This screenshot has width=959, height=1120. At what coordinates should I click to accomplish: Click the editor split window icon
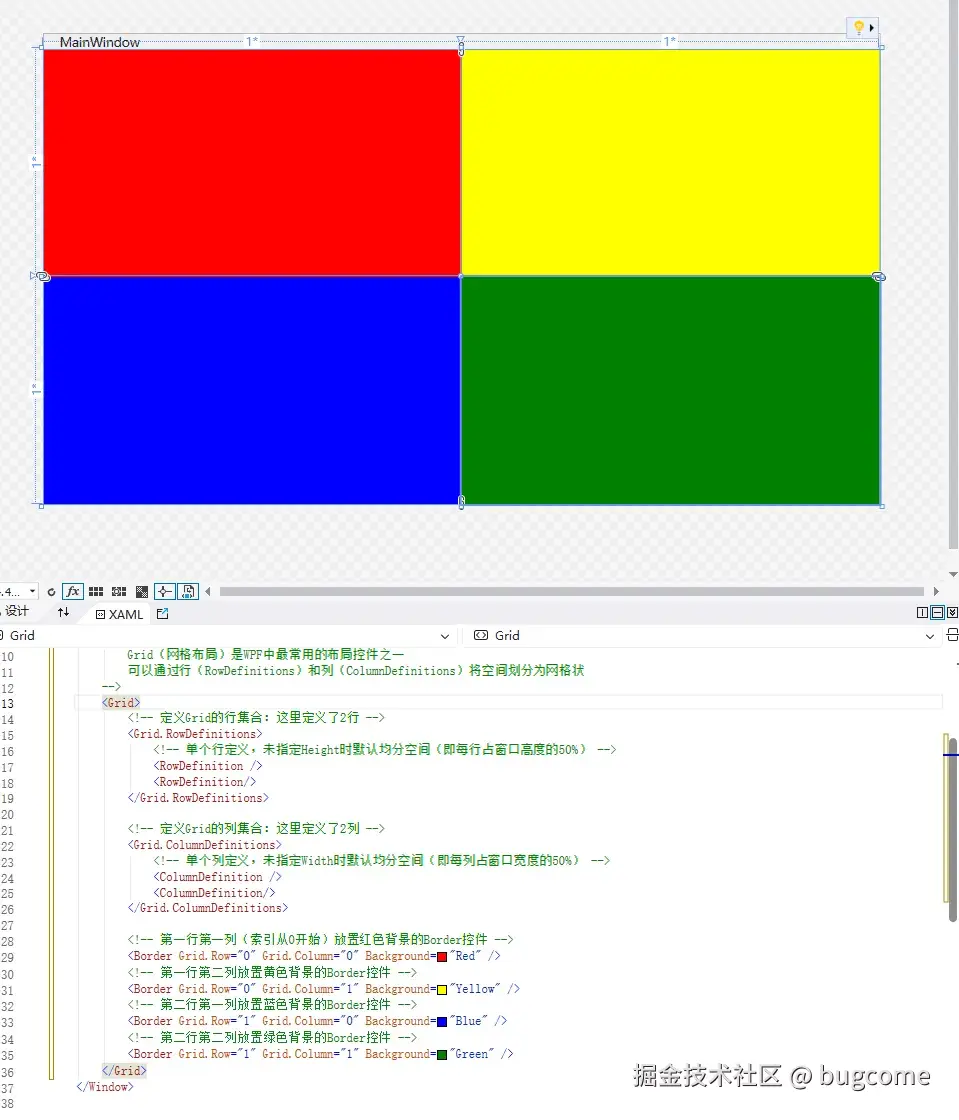pos(953,635)
